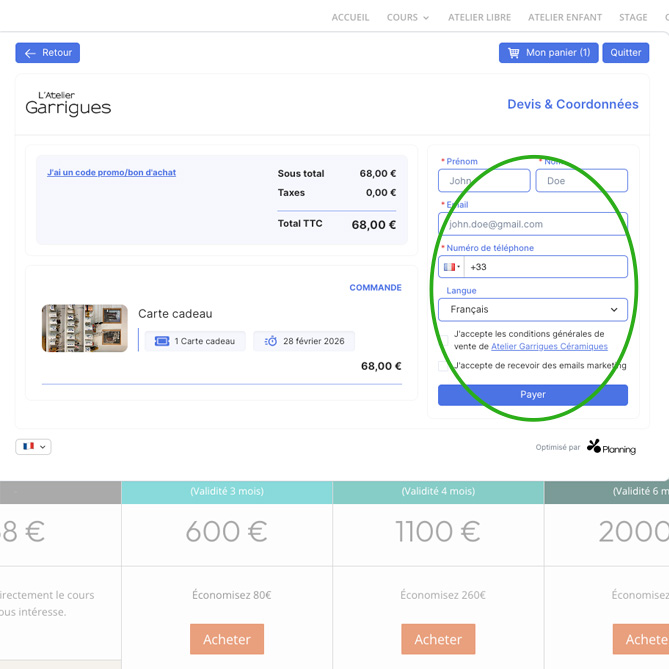This screenshot has height=669, width=669.
Task: Click the L'Atelier Garrigues logo
Action: [68, 104]
